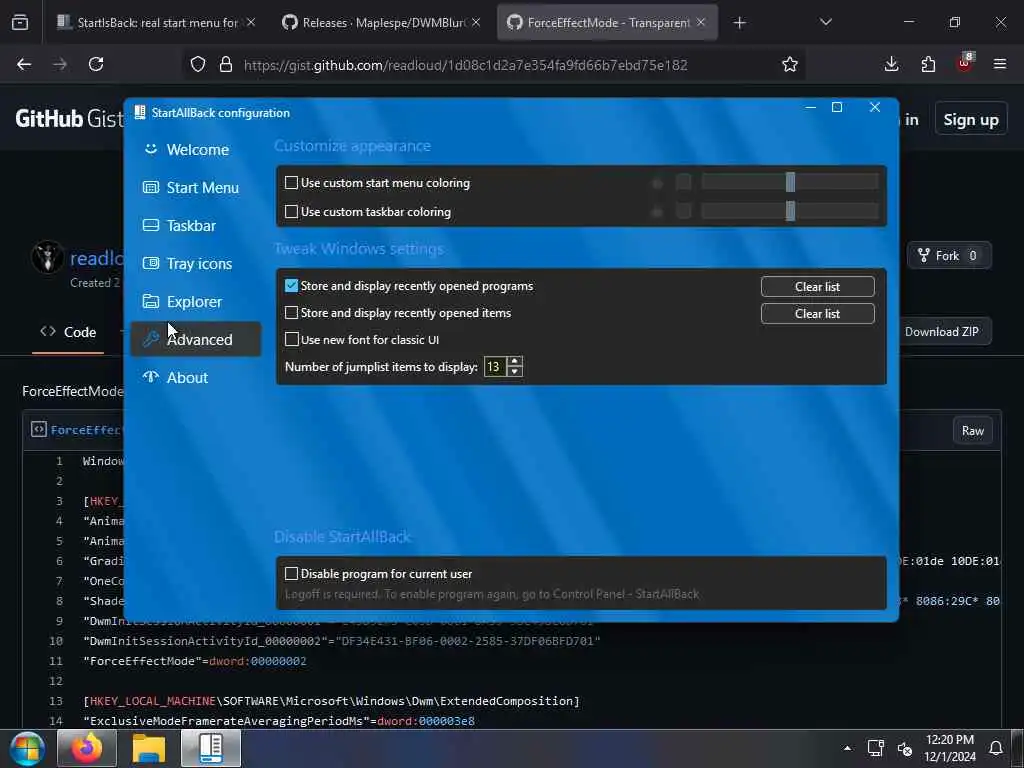
Task: Switch to StartIsBack browser tab
Action: click(x=157, y=23)
